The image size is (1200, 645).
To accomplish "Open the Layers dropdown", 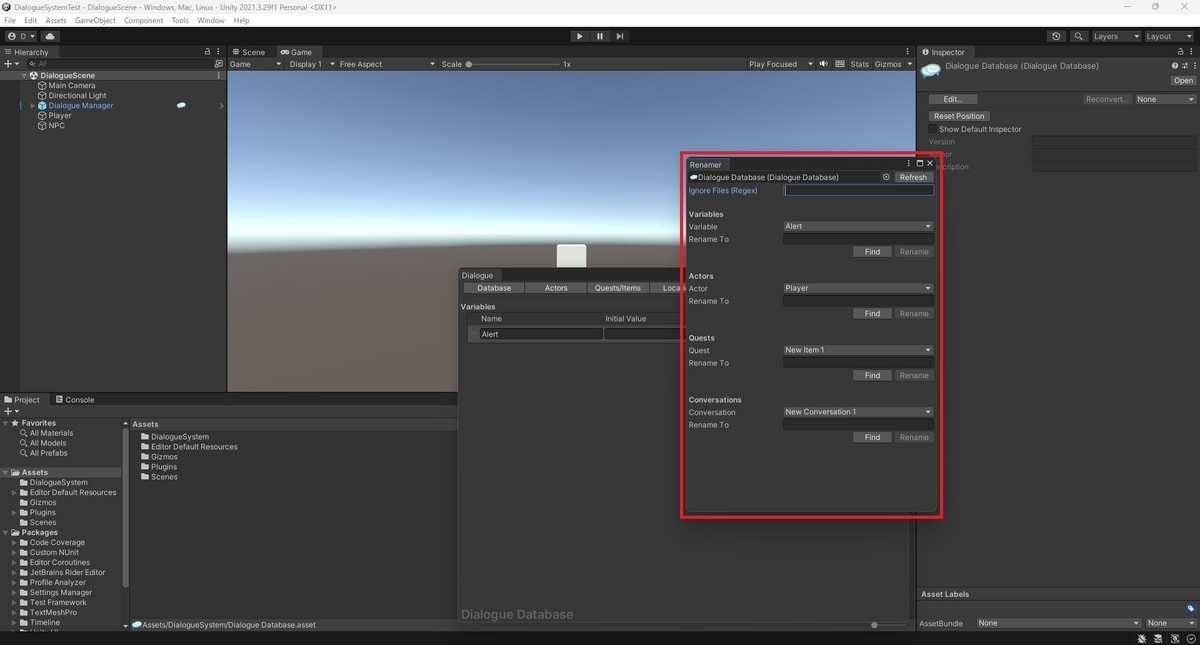I will (x=1115, y=36).
